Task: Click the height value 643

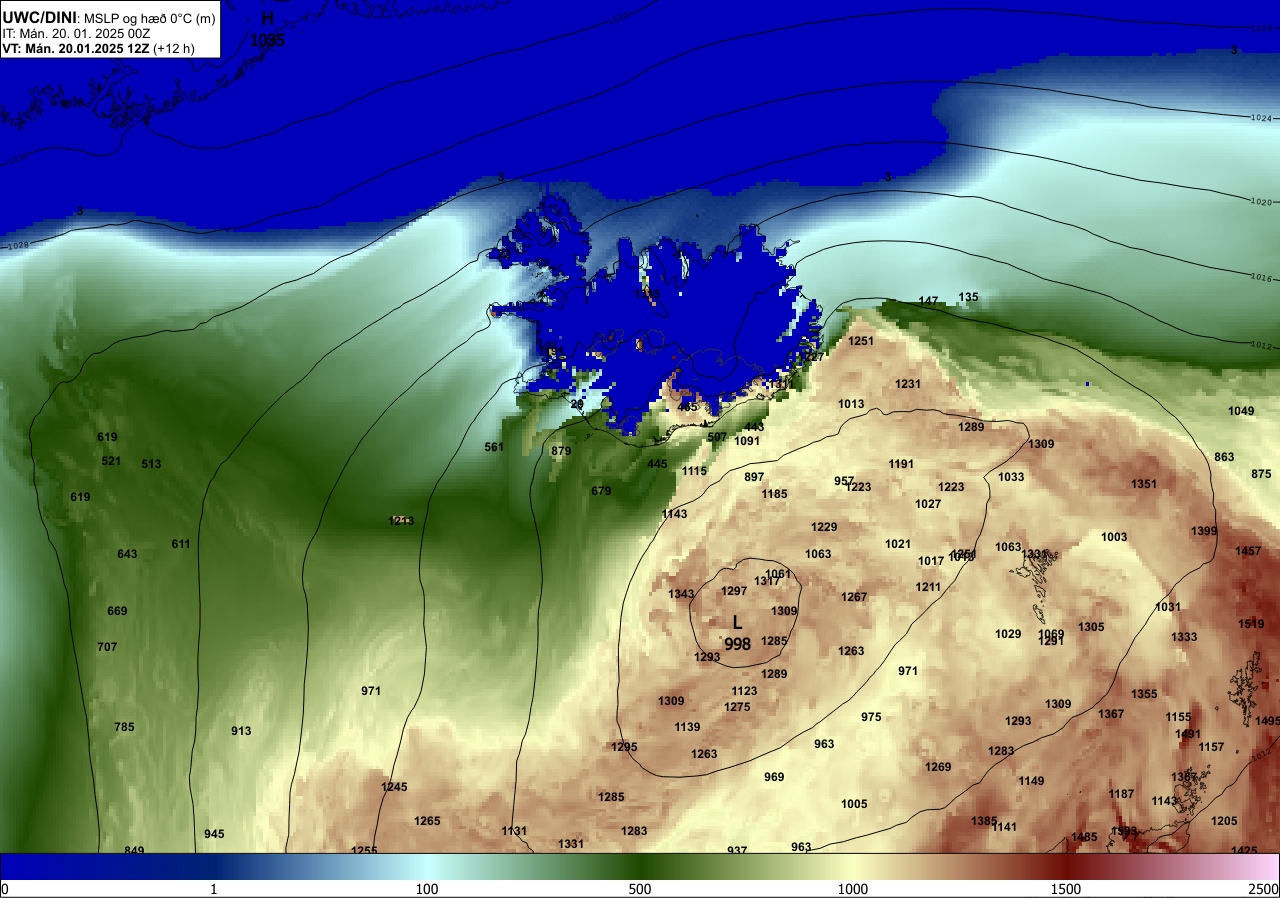Action: (127, 554)
